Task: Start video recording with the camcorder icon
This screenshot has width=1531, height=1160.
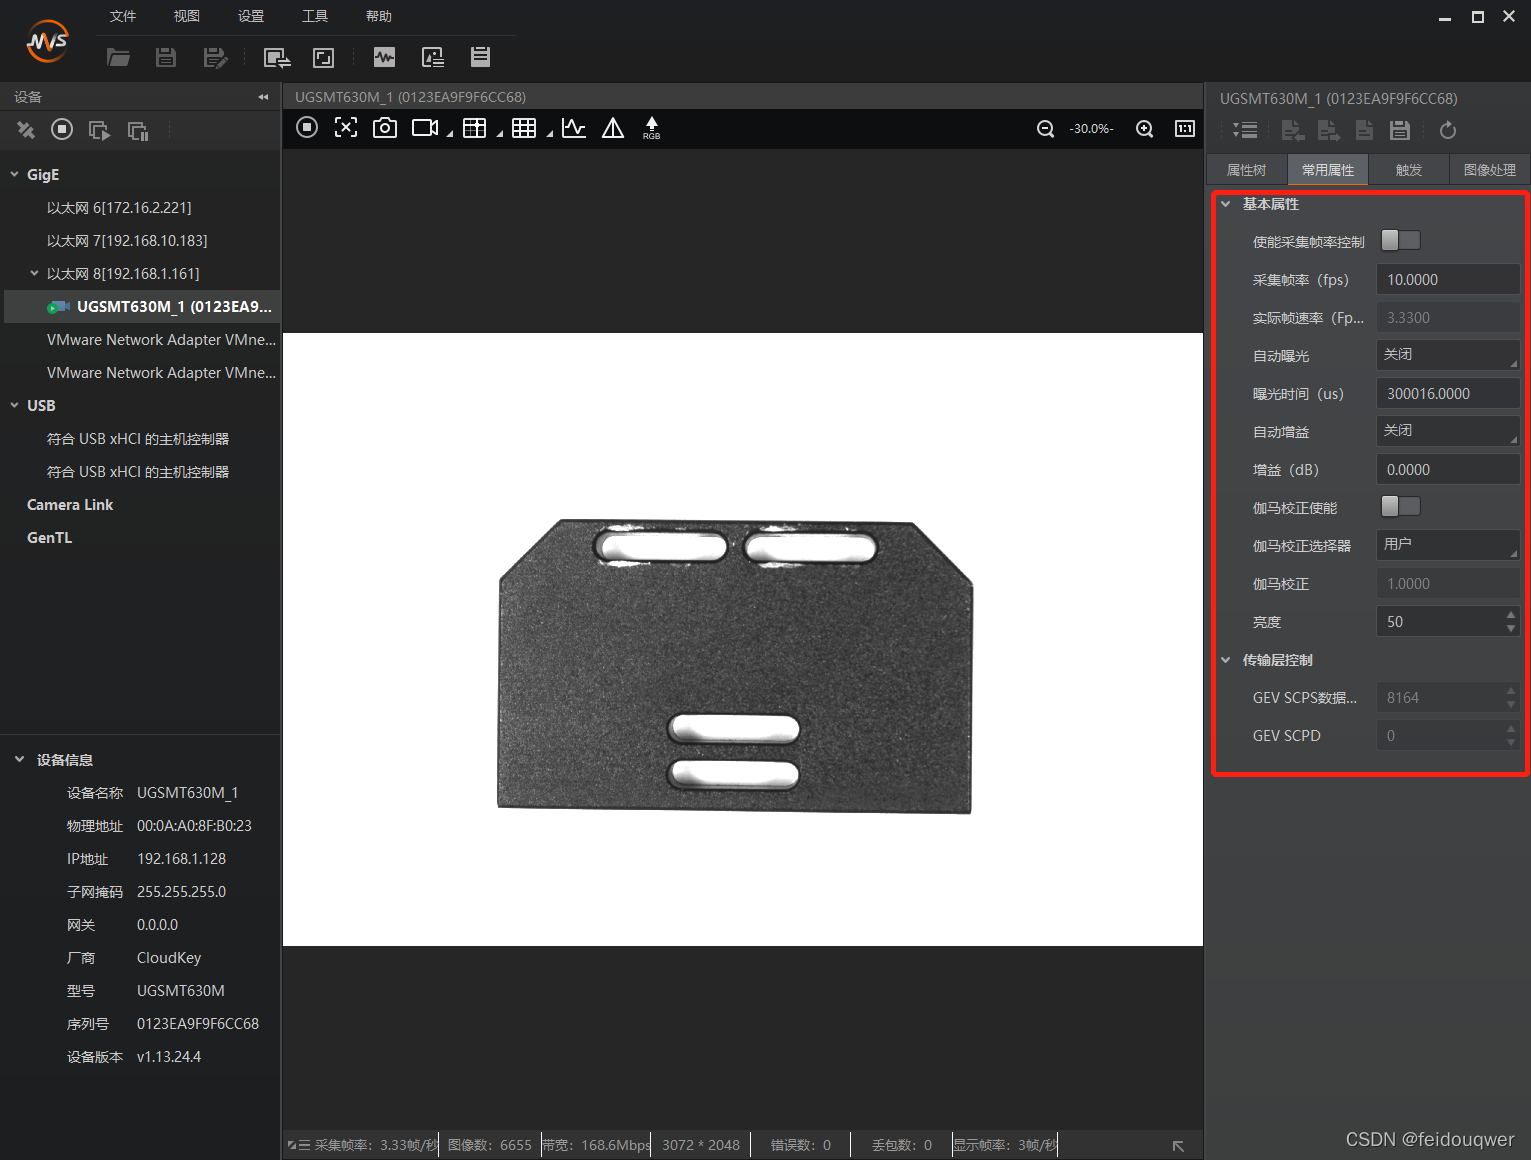Action: [x=426, y=128]
